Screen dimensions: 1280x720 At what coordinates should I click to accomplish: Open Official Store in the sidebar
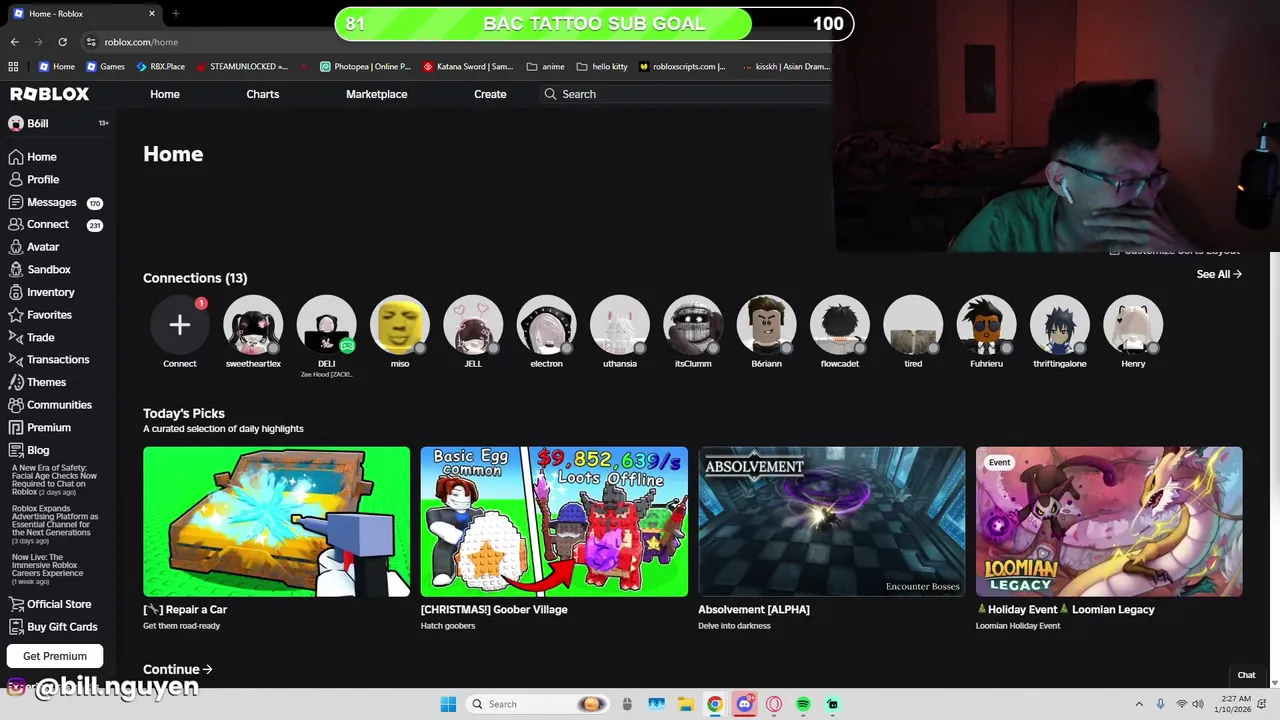(x=50, y=604)
